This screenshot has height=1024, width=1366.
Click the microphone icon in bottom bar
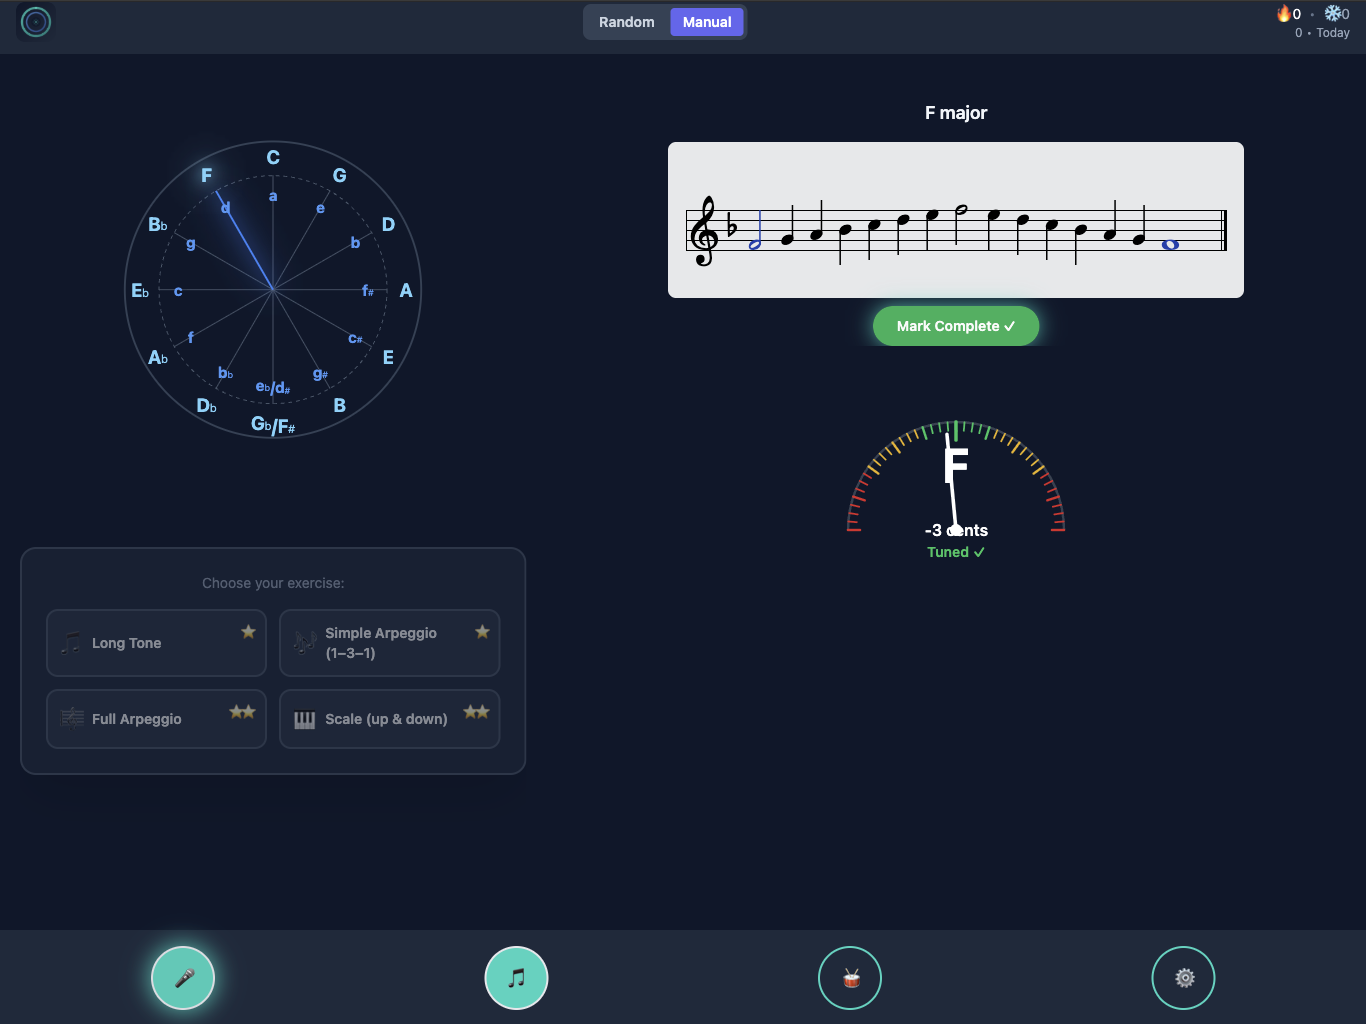point(183,978)
